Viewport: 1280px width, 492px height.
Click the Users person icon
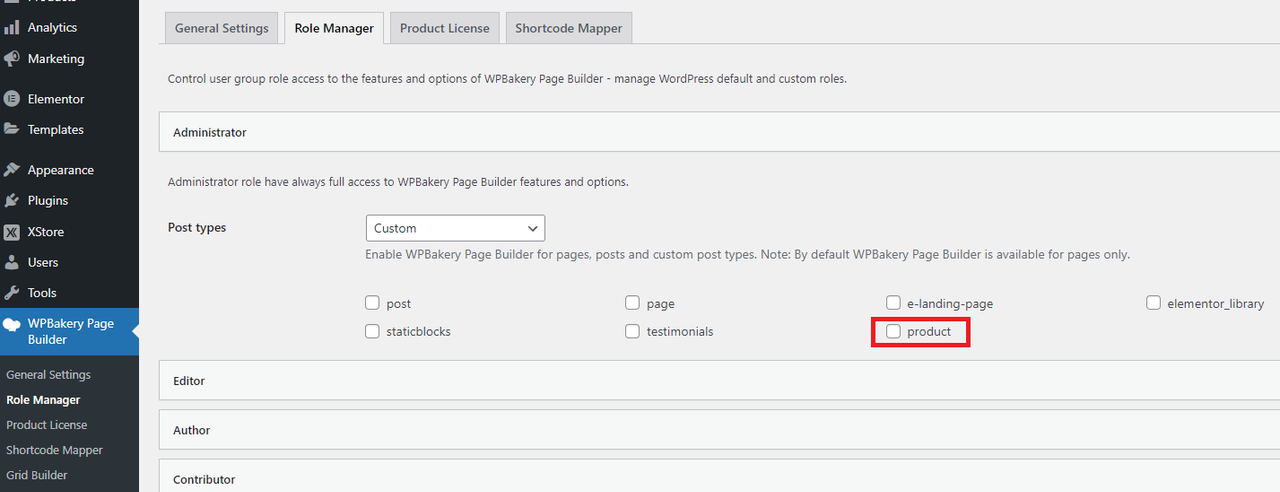[12, 263]
